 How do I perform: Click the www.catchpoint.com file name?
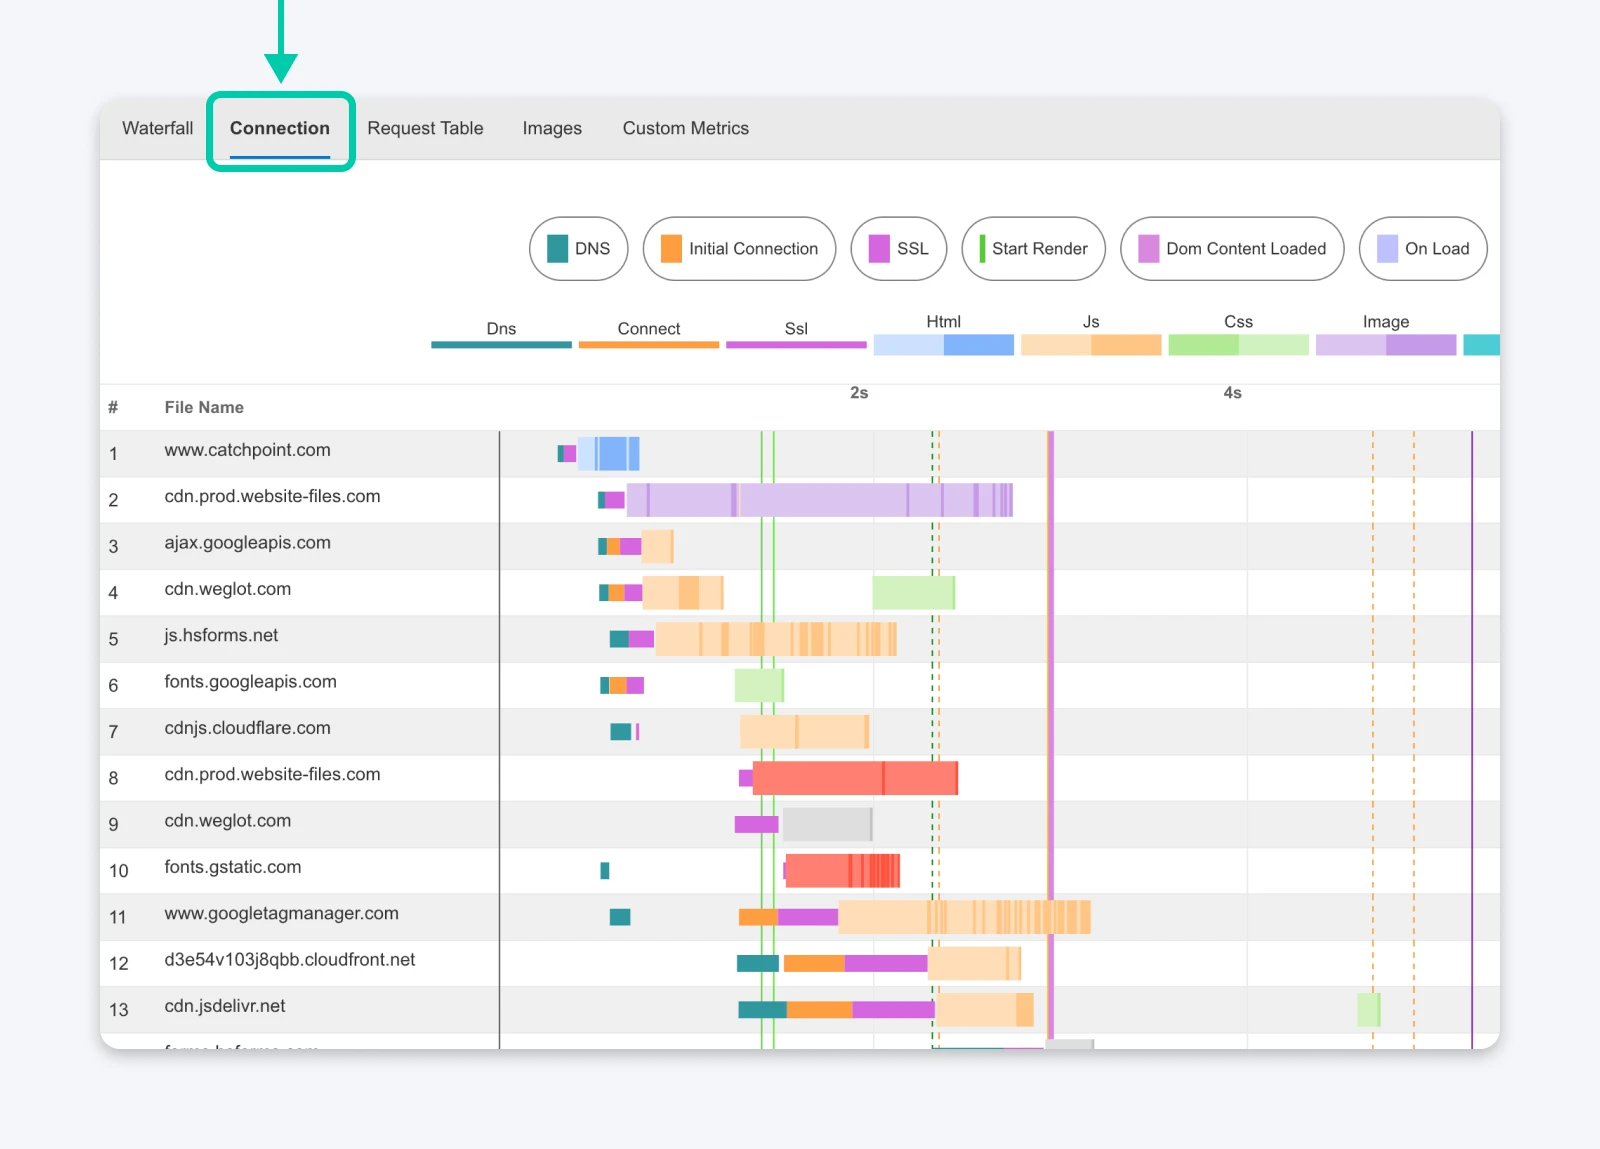pos(248,449)
